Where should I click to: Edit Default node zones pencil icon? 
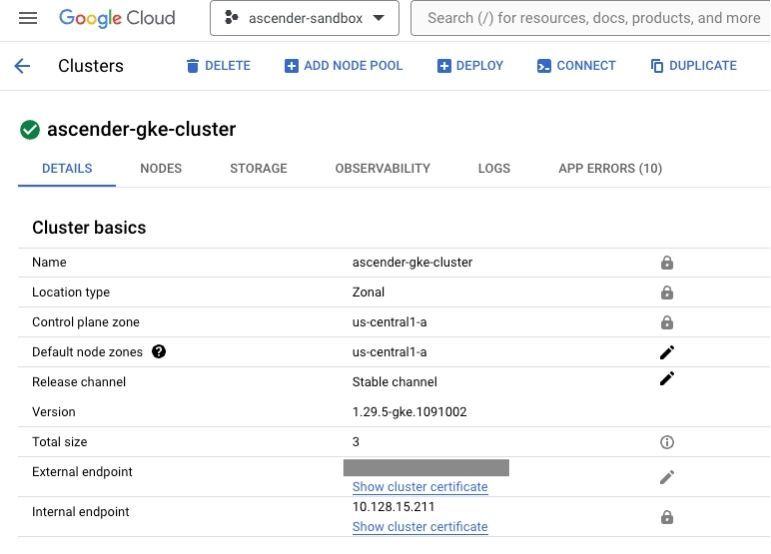click(667, 352)
